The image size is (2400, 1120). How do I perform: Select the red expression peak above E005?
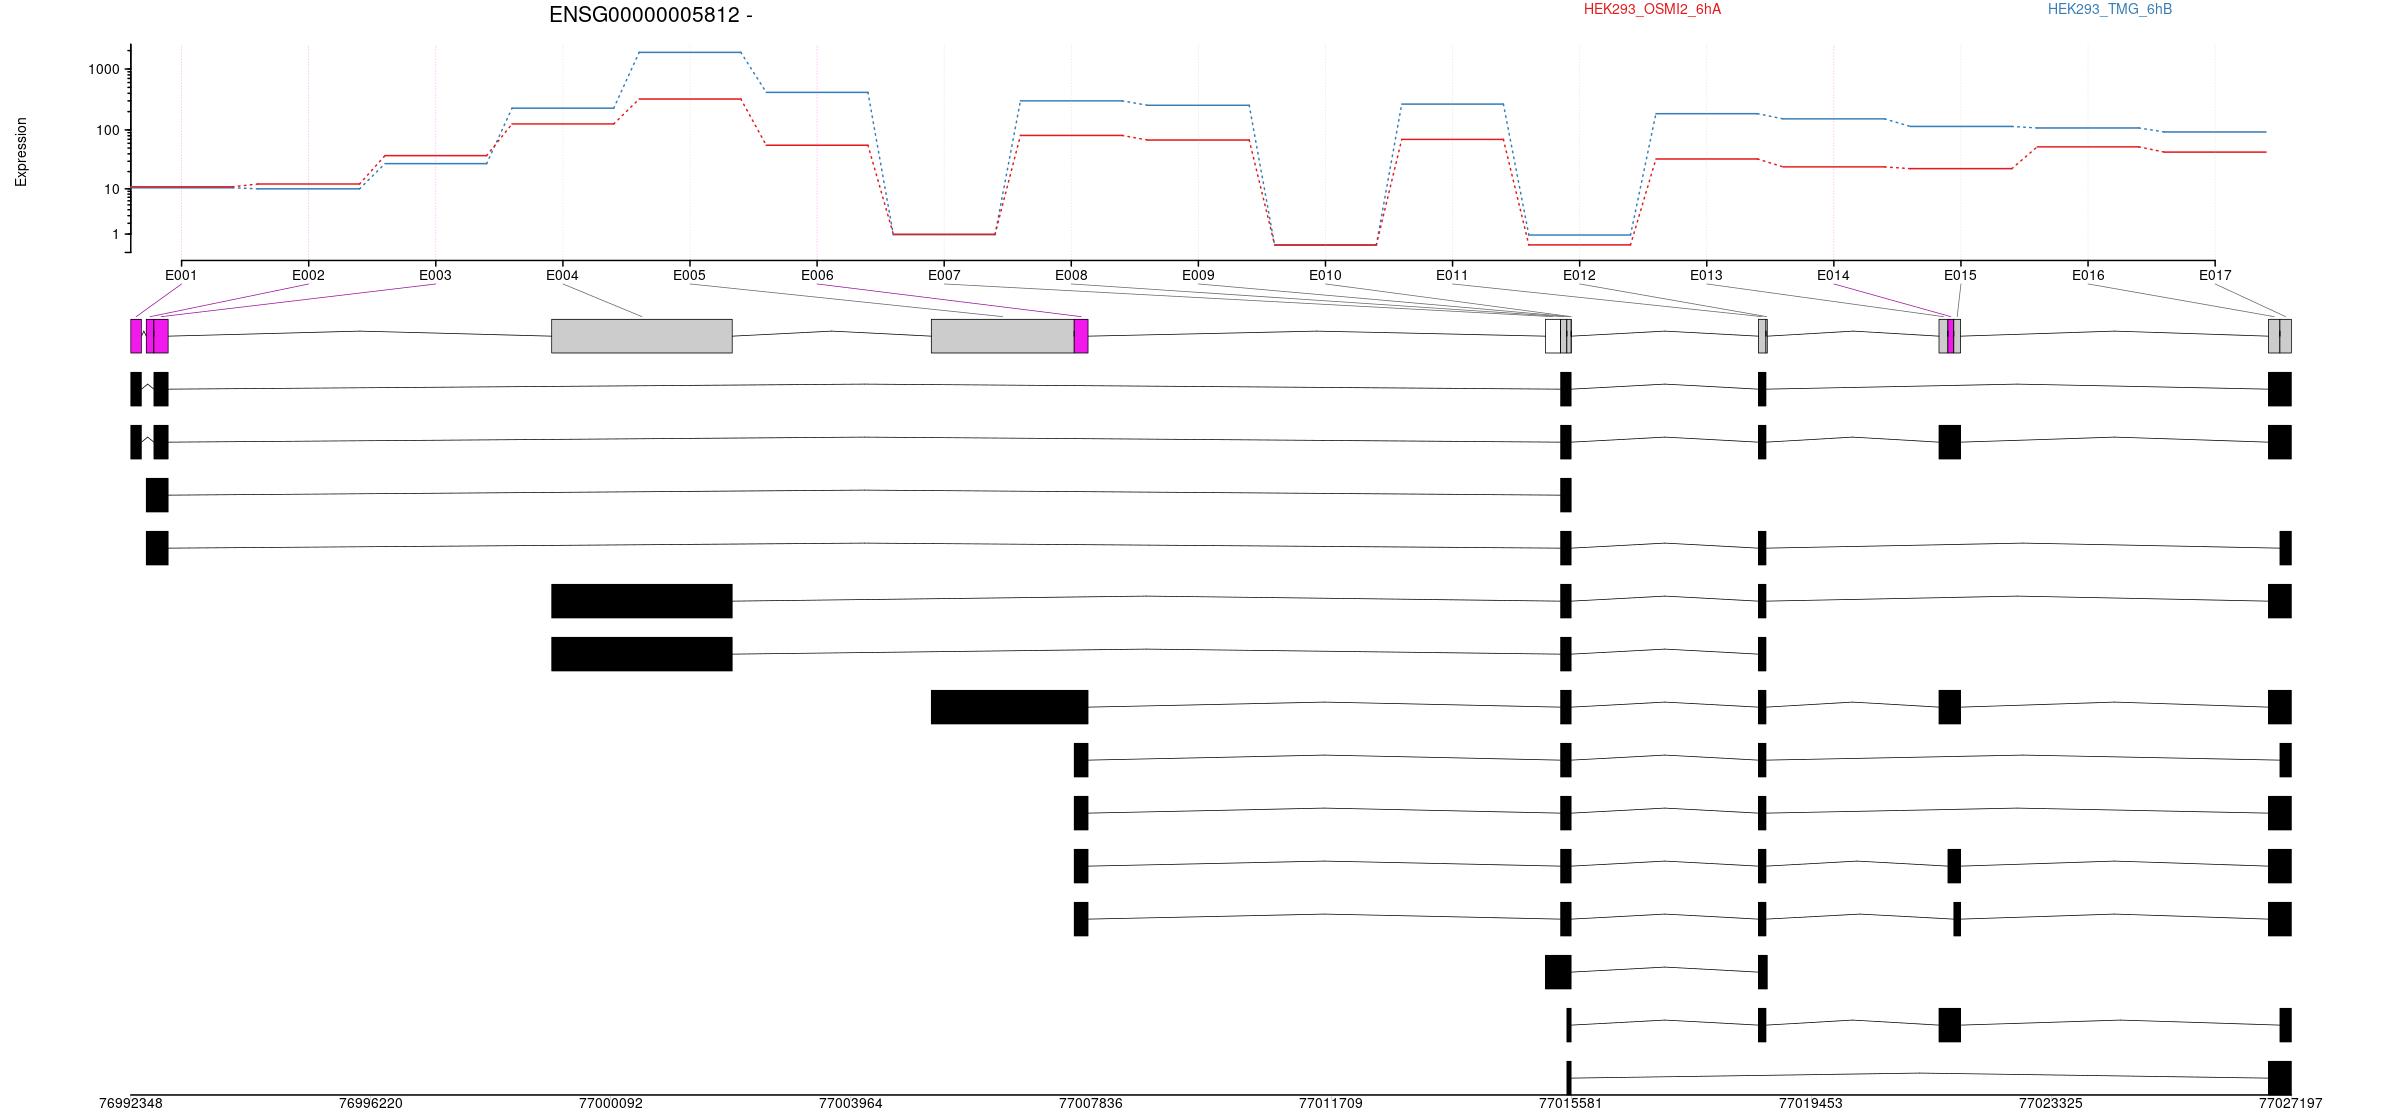[690, 99]
